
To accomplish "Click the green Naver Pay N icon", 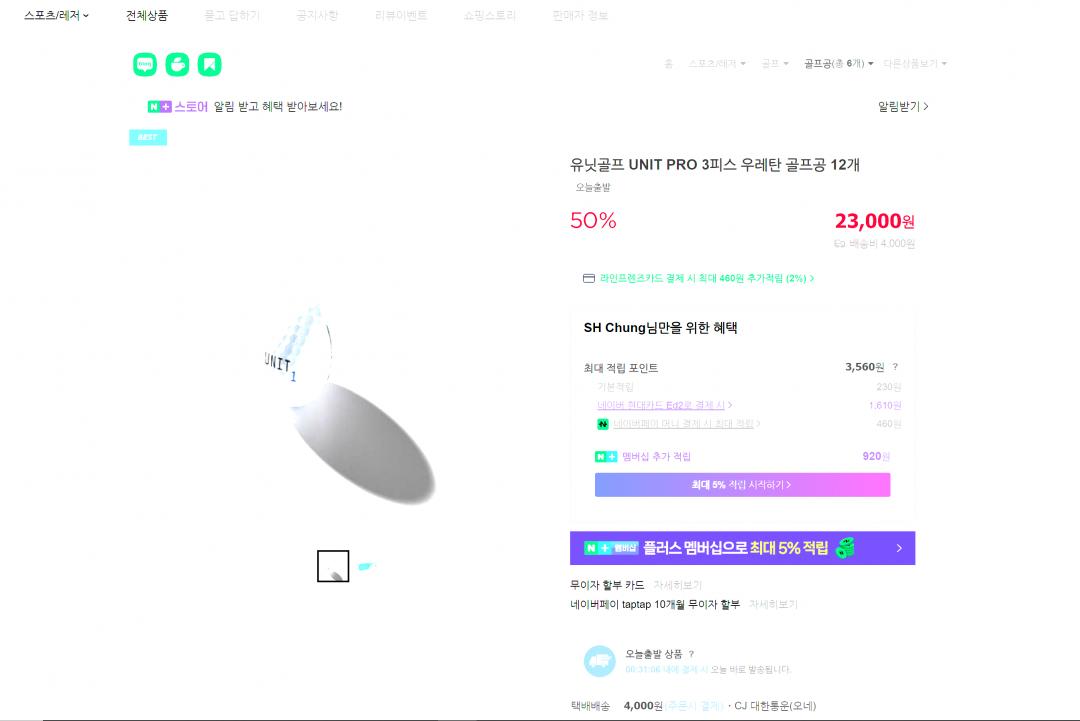I will pyautogui.click(x=603, y=424).
